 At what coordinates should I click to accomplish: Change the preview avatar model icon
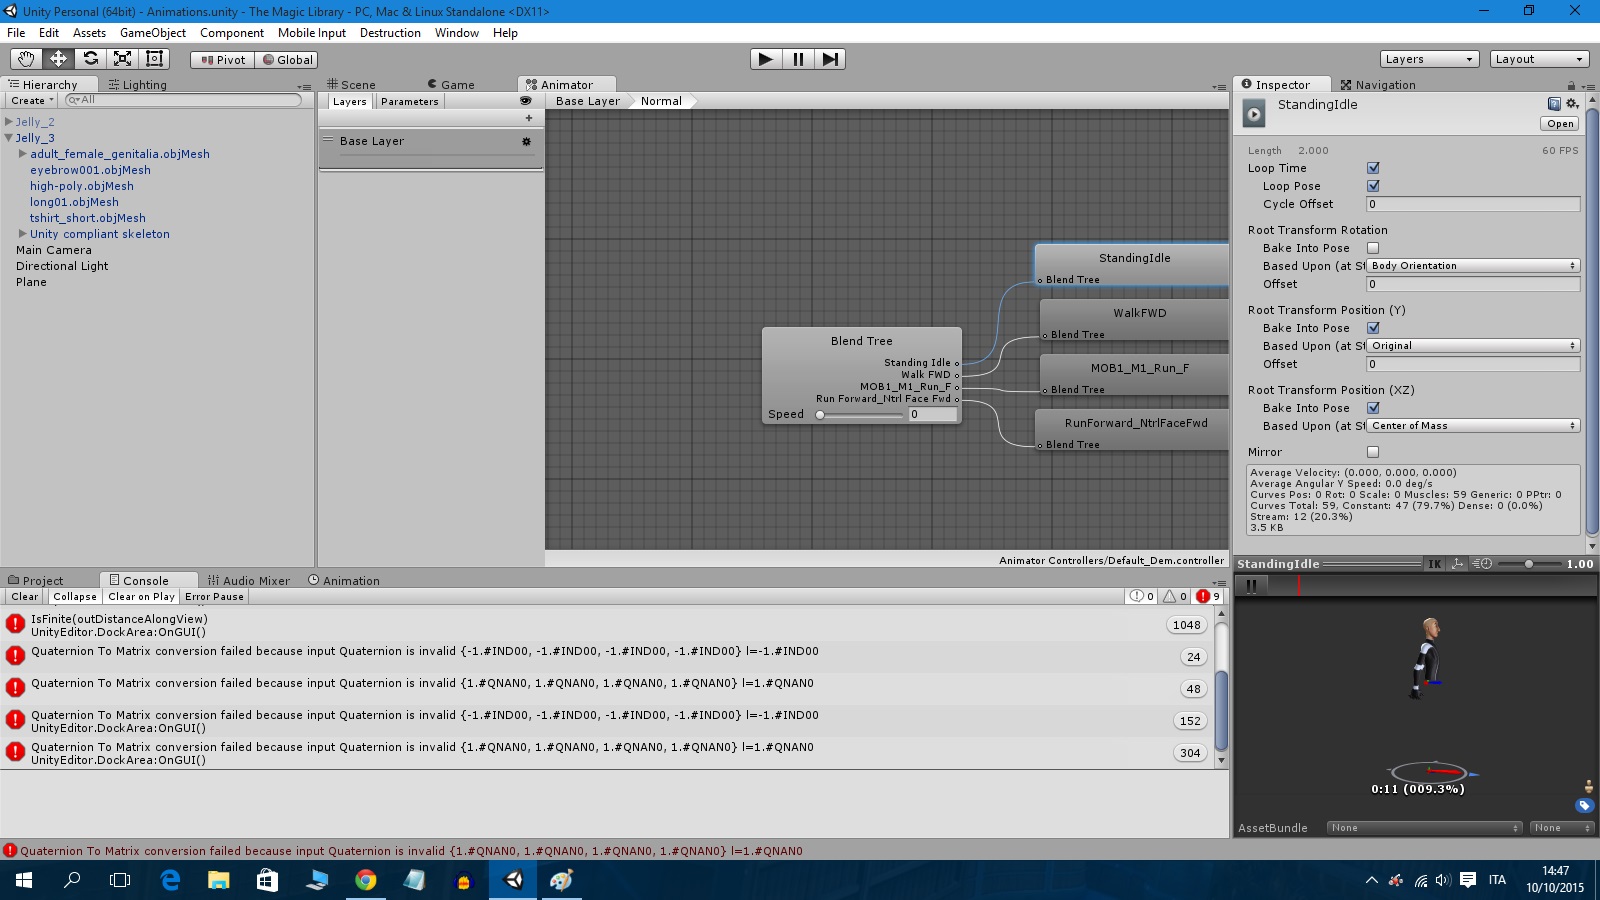[1589, 787]
